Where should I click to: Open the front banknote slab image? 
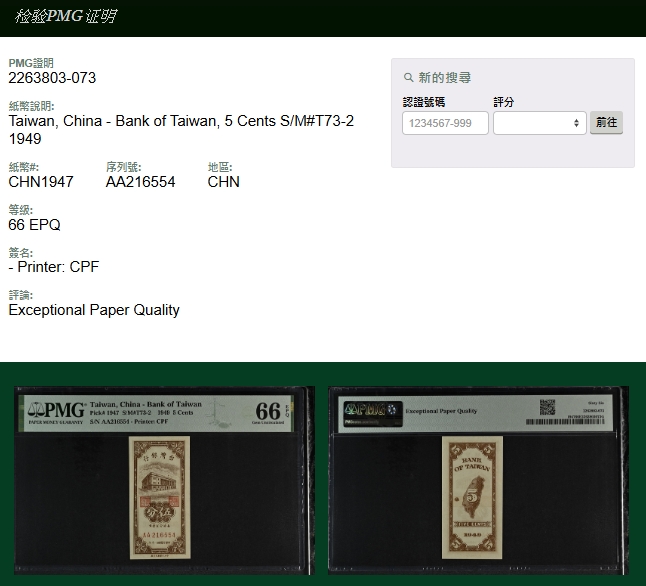(164, 480)
